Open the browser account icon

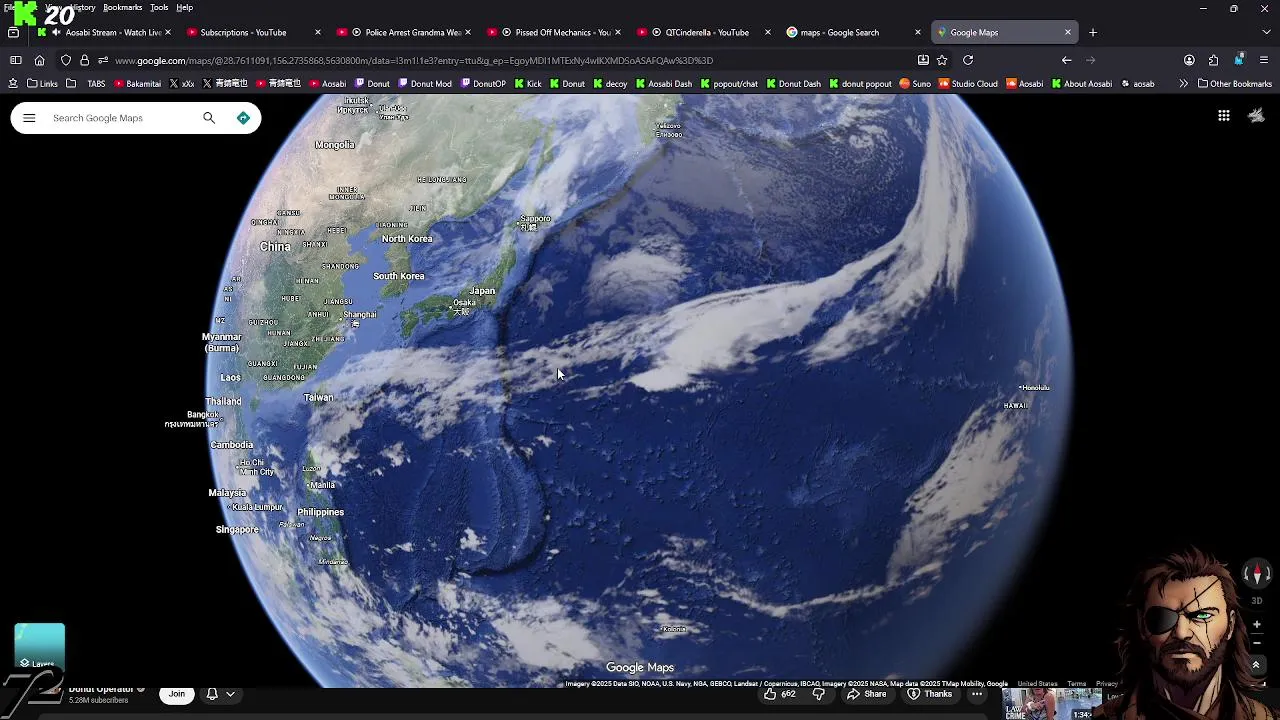click(x=1189, y=60)
